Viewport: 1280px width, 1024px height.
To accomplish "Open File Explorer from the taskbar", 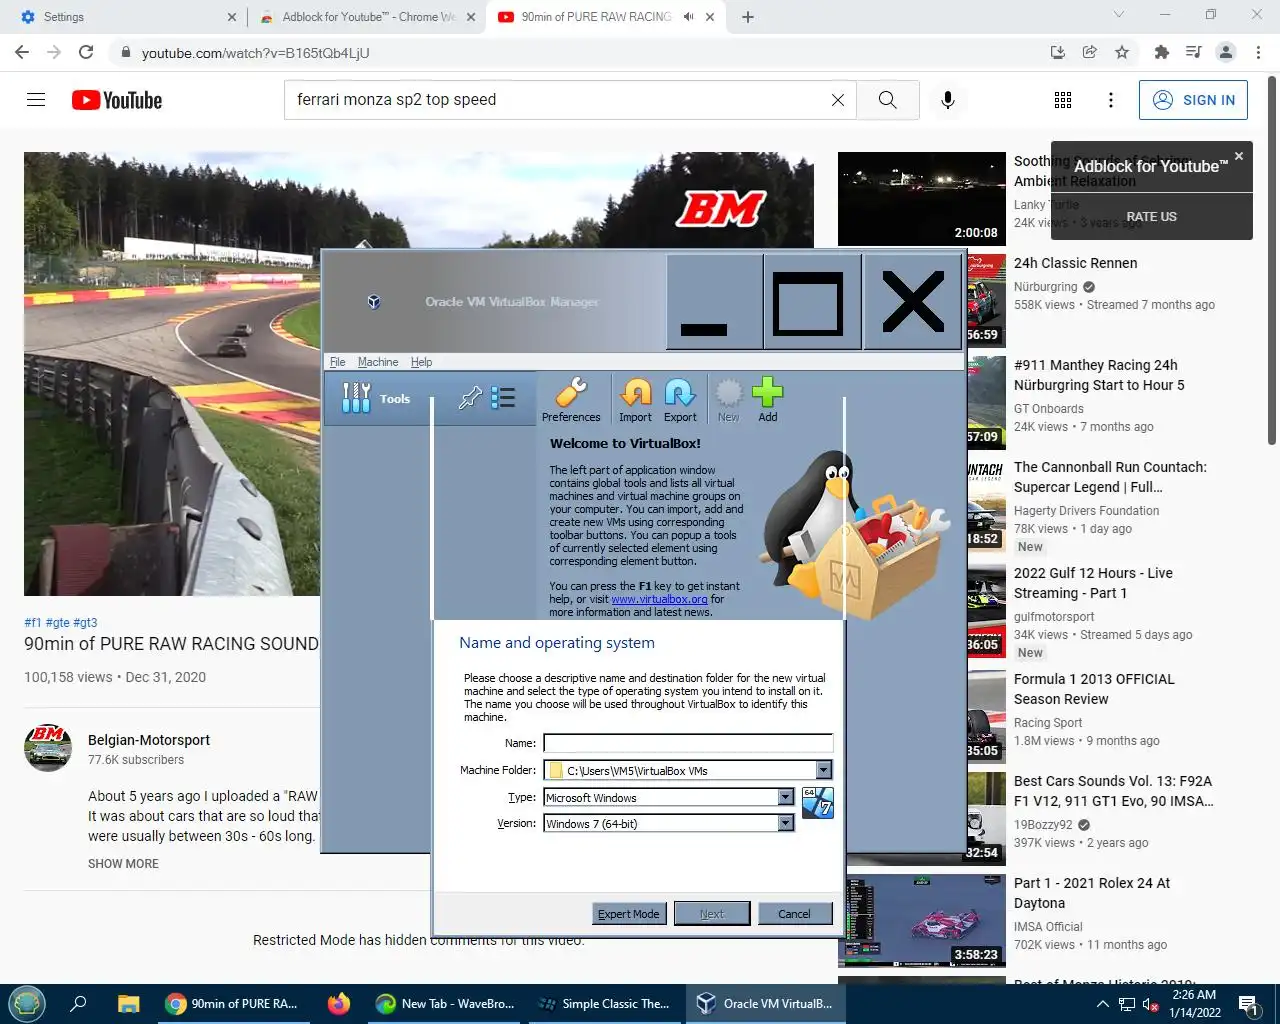I will [x=128, y=1003].
